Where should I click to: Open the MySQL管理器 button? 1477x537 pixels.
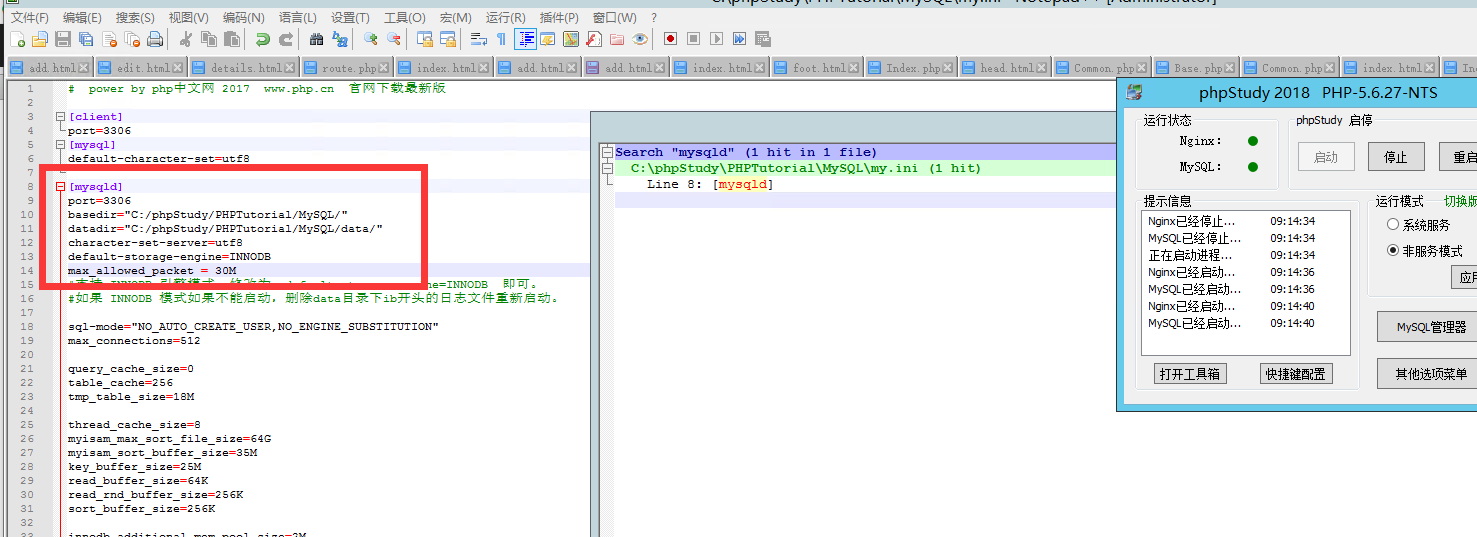click(1431, 327)
